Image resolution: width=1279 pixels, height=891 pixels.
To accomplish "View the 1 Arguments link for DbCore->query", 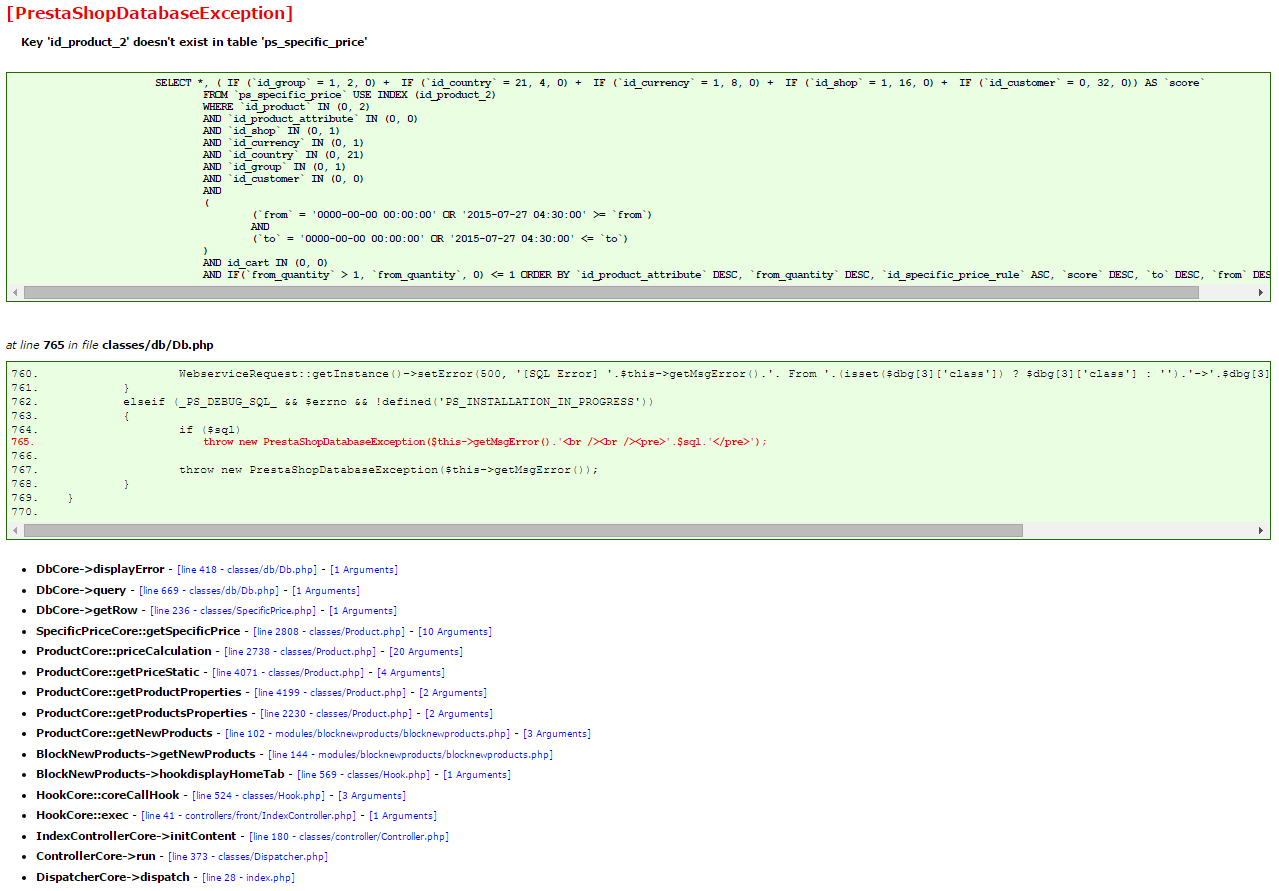I will 326,590.
